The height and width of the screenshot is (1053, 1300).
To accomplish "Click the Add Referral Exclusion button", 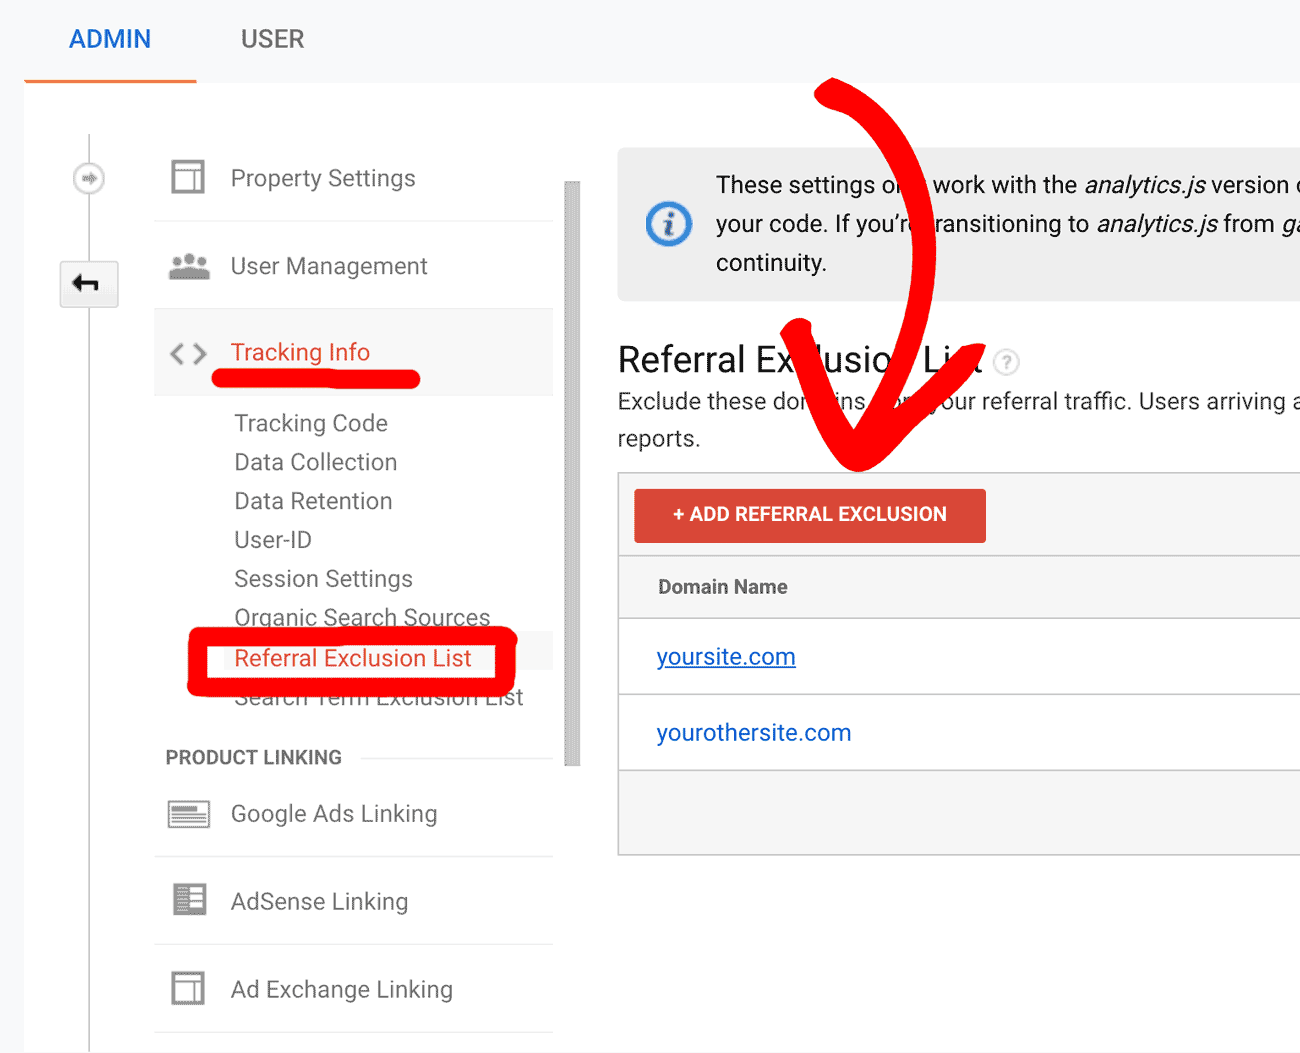I will (x=810, y=515).
